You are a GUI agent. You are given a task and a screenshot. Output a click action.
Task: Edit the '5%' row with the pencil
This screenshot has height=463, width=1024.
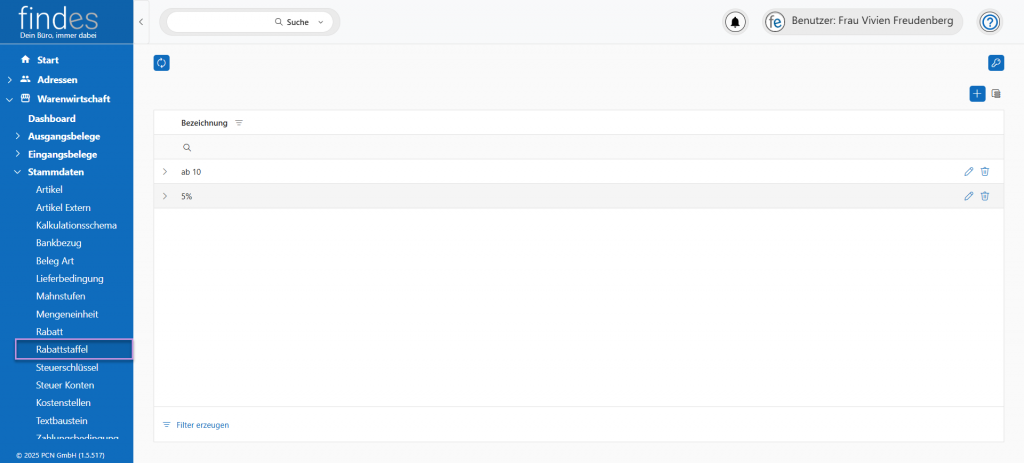click(968, 196)
